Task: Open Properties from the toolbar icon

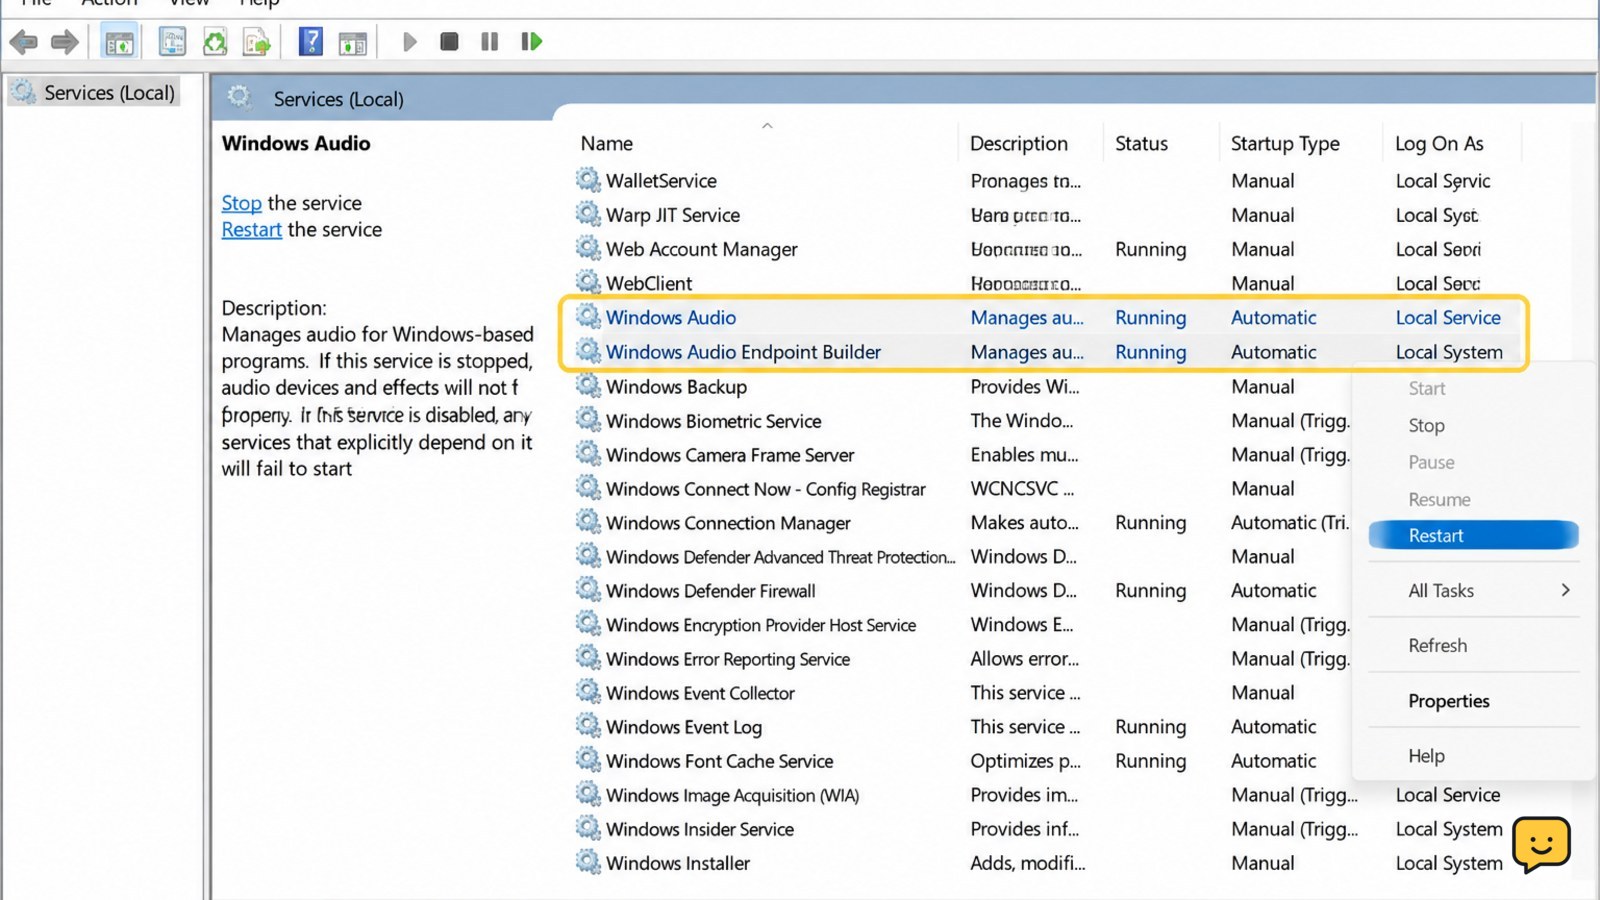Action: (x=172, y=42)
